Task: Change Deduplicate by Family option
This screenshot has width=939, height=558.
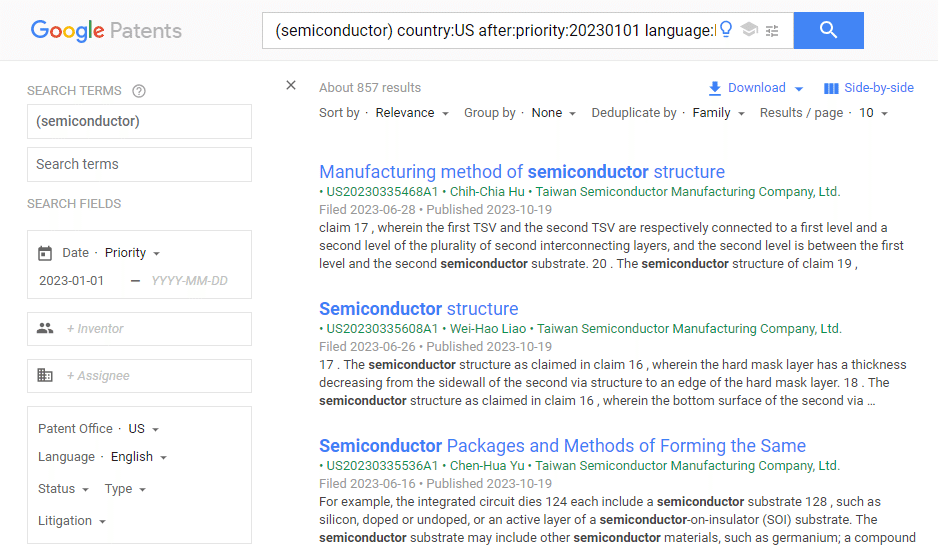Action: point(718,113)
